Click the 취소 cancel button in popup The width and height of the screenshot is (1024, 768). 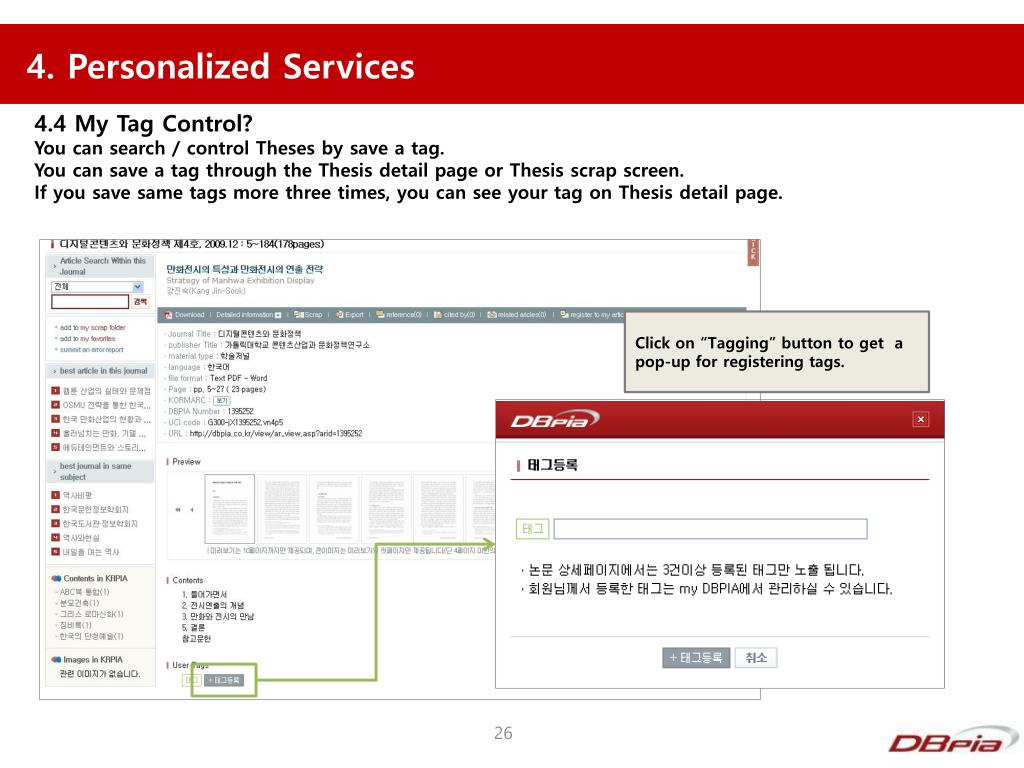[x=756, y=658]
